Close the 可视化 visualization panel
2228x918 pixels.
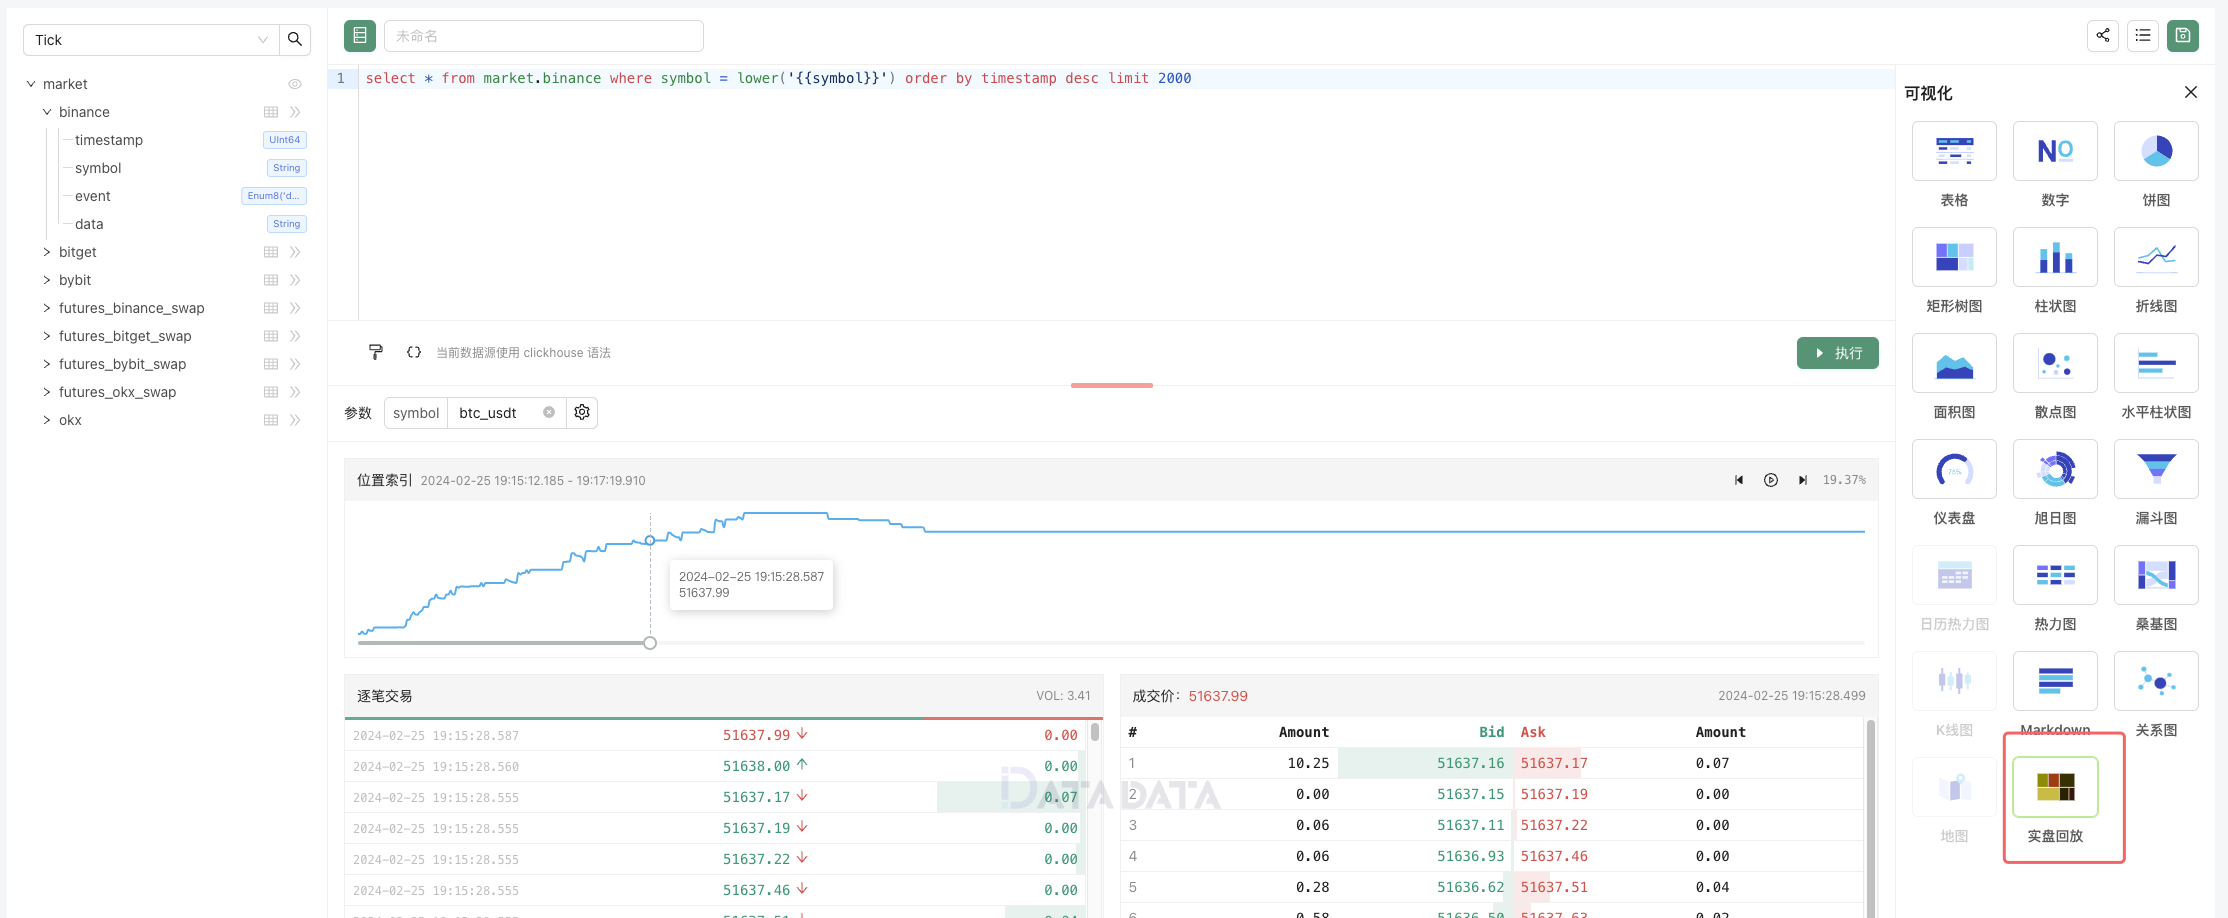coord(2190,92)
